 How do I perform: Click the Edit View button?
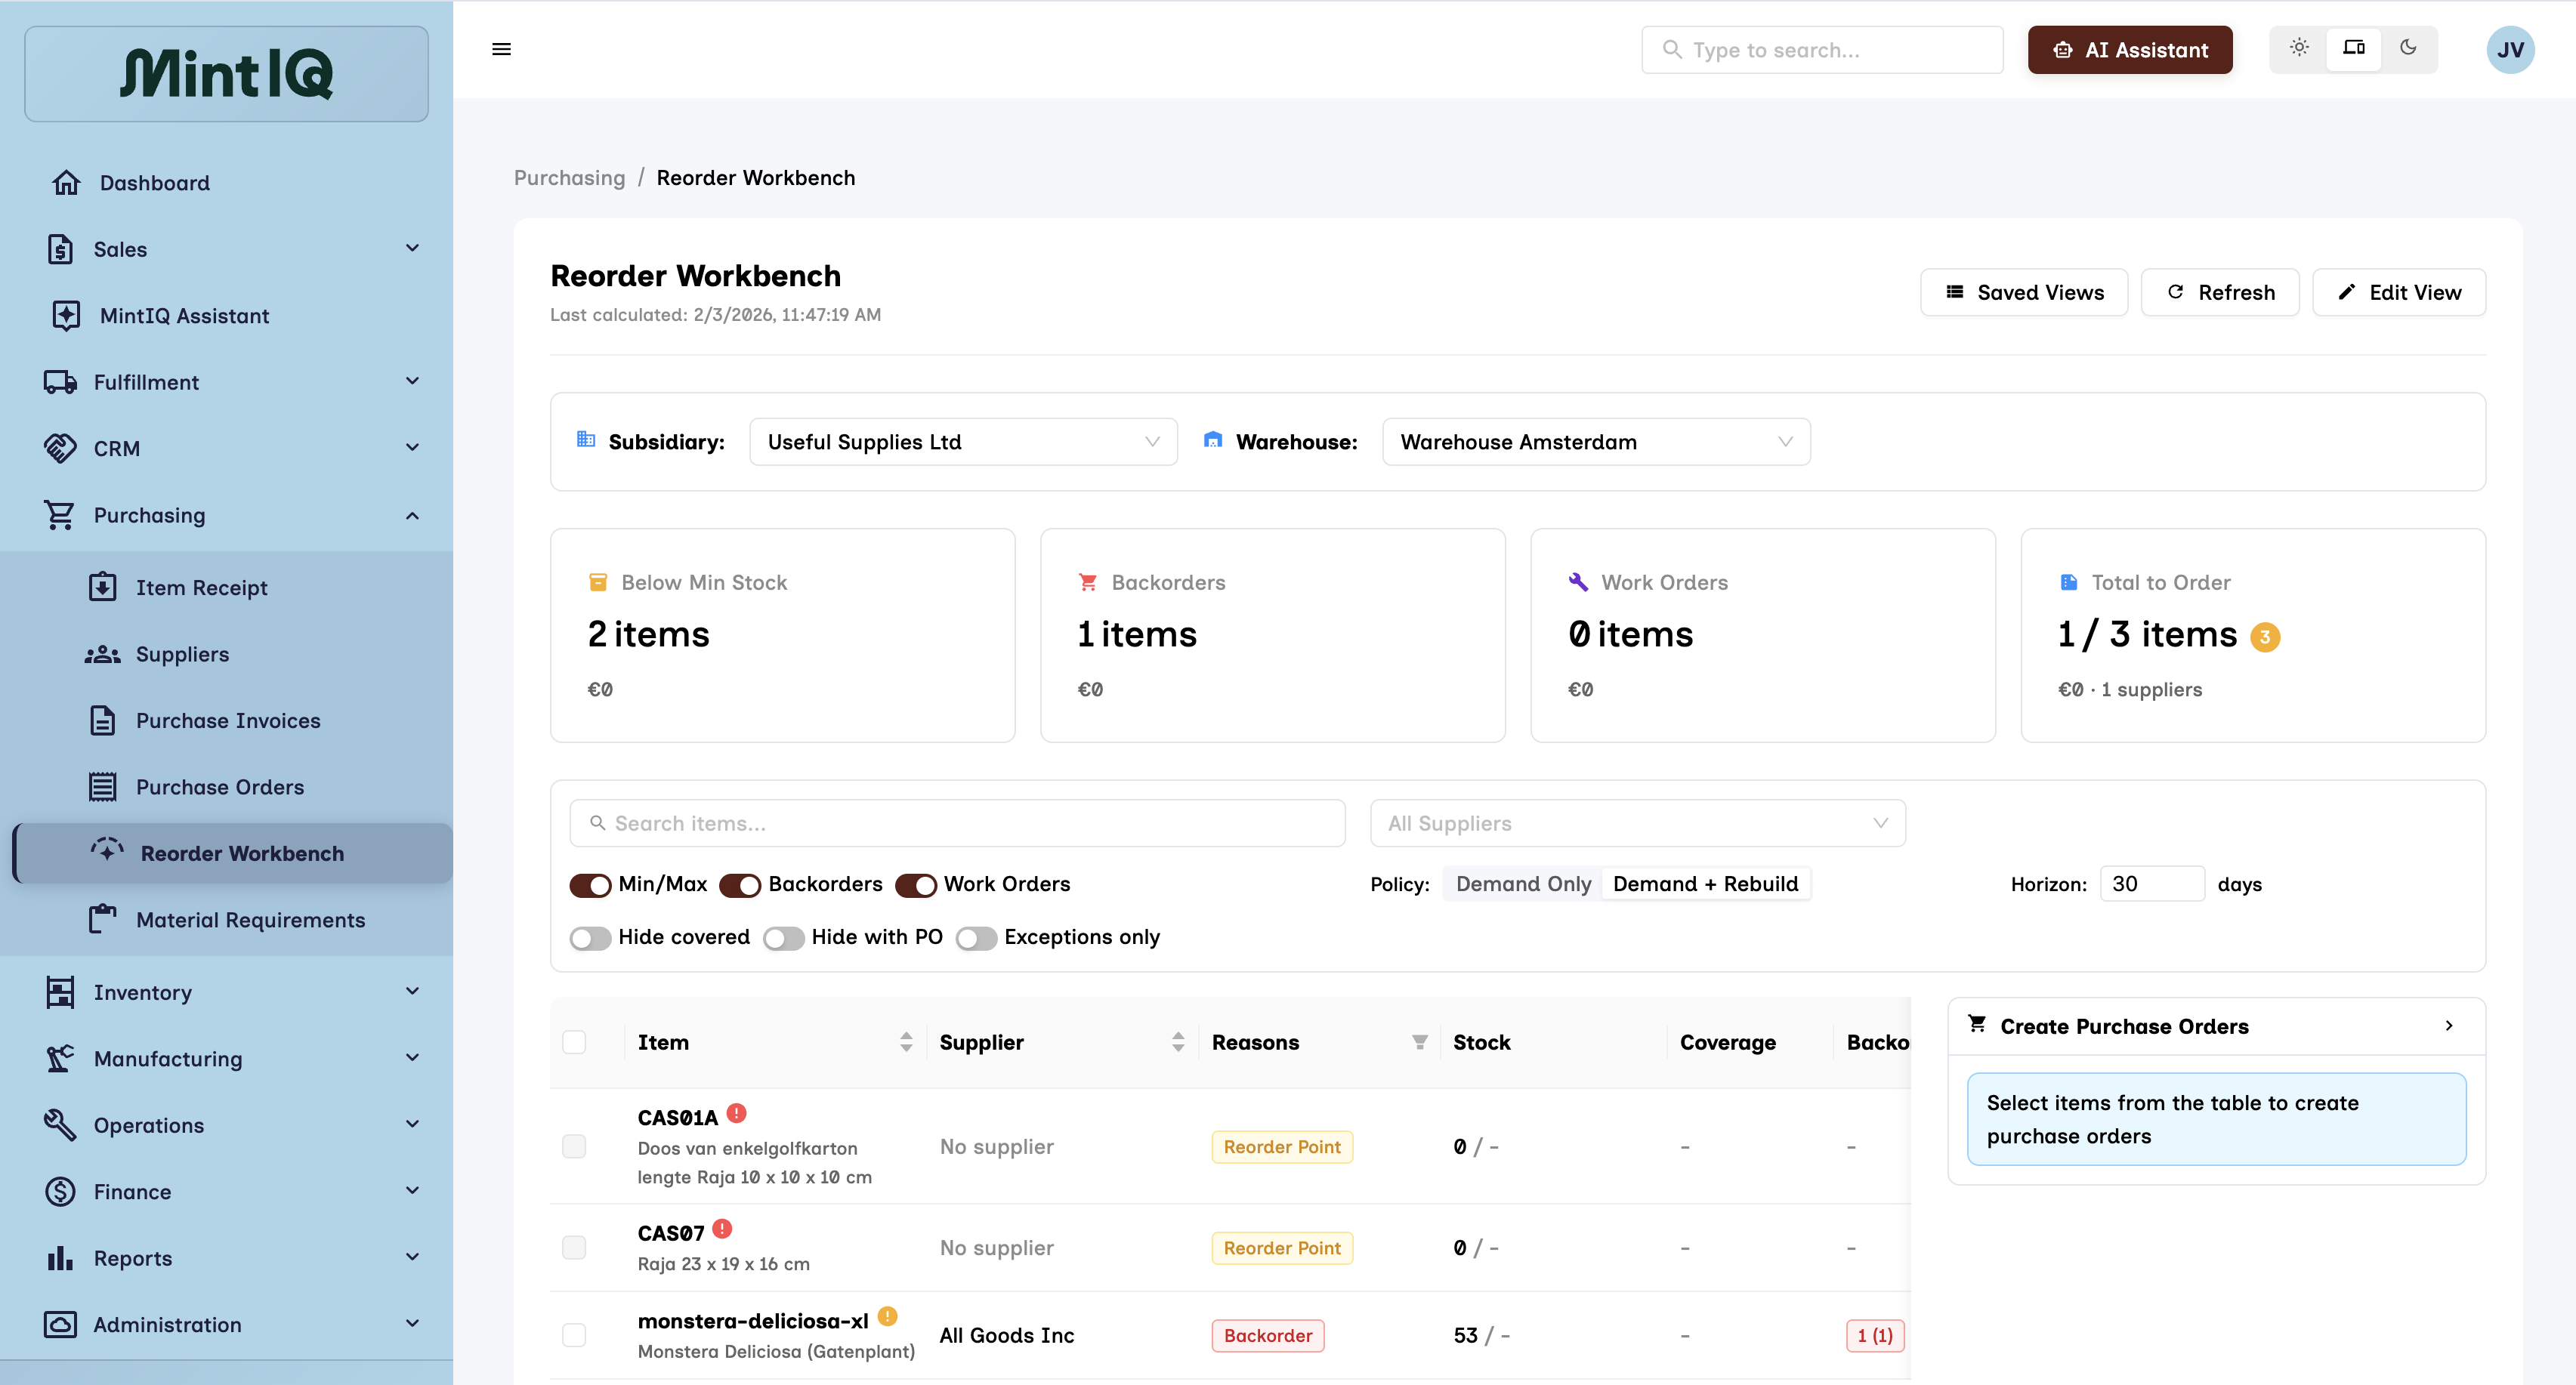[x=2399, y=292]
